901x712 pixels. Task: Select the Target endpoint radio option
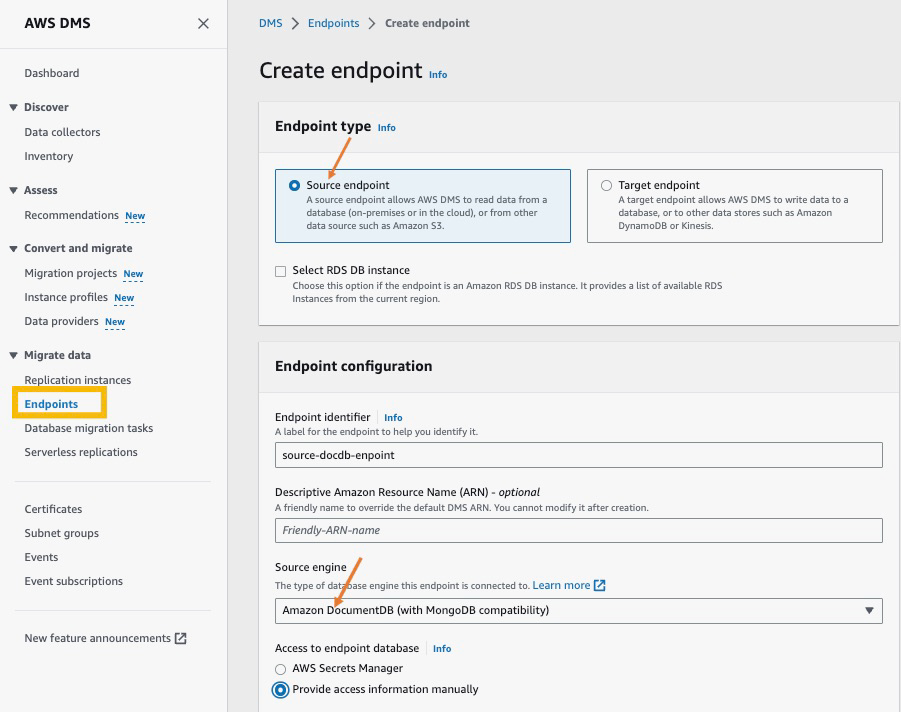[x=607, y=185]
